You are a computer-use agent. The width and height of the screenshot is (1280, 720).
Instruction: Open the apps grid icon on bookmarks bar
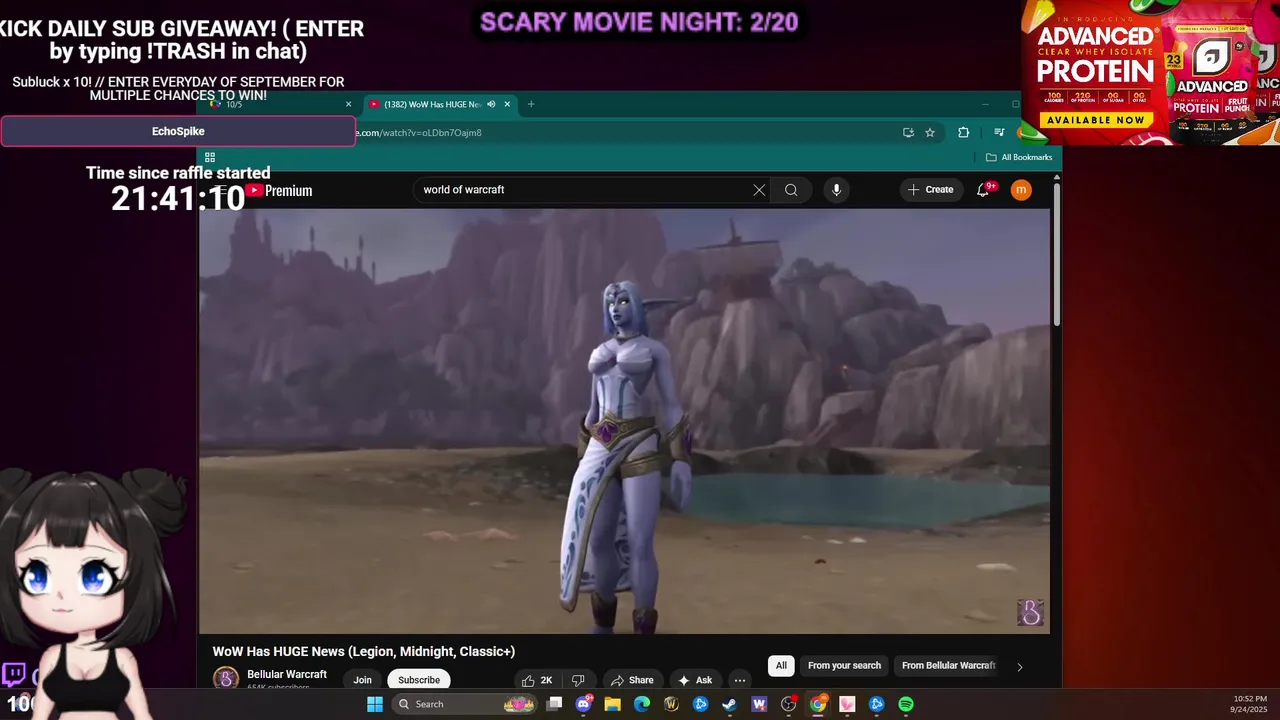pyautogui.click(x=210, y=157)
